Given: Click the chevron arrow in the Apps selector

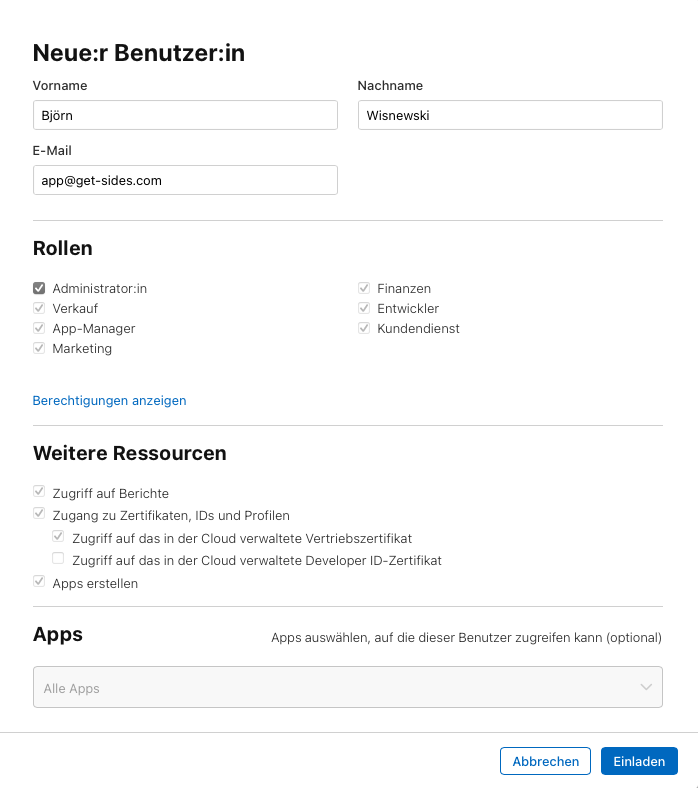Looking at the screenshot, I should tap(646, 687).
